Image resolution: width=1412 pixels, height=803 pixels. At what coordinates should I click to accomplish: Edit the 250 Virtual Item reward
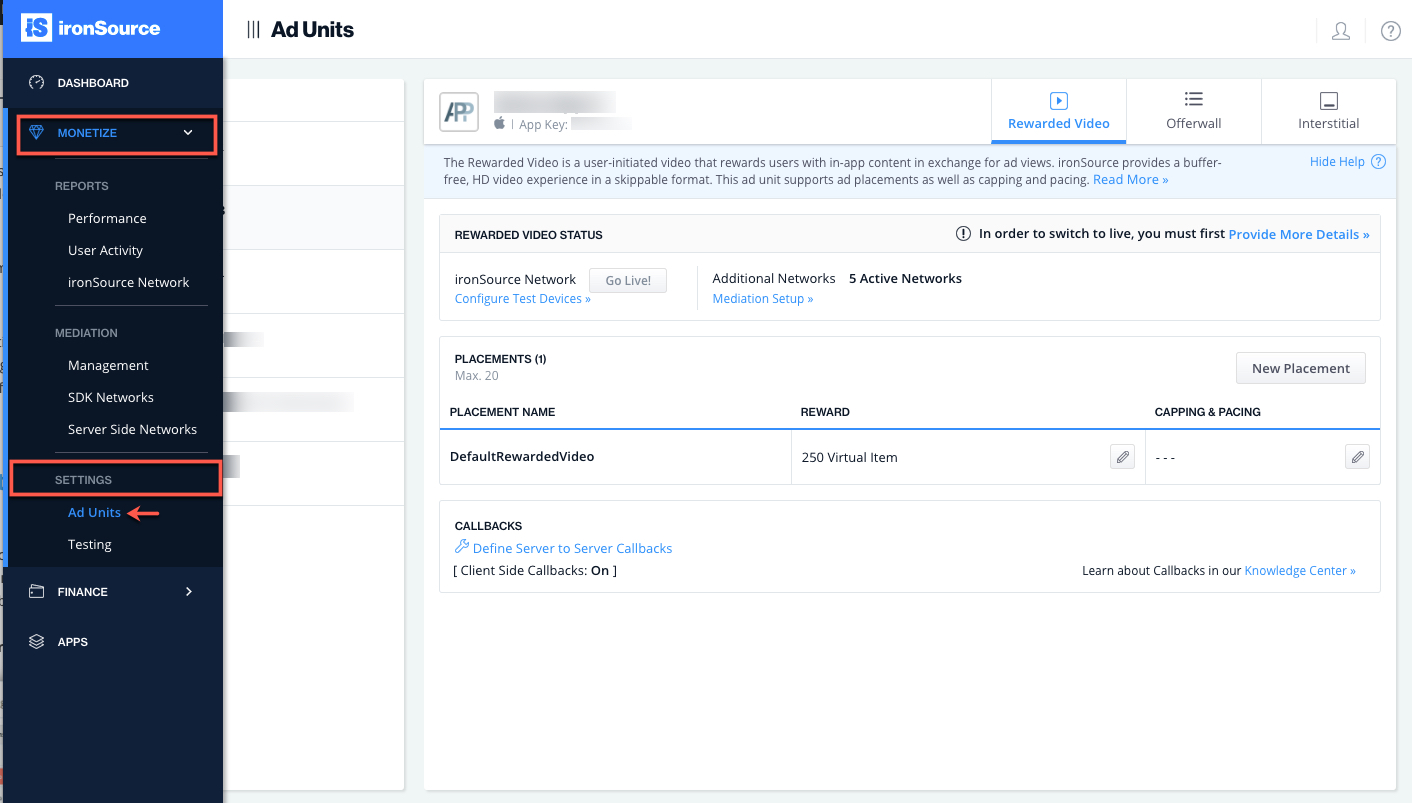(x=1122, y=457)
